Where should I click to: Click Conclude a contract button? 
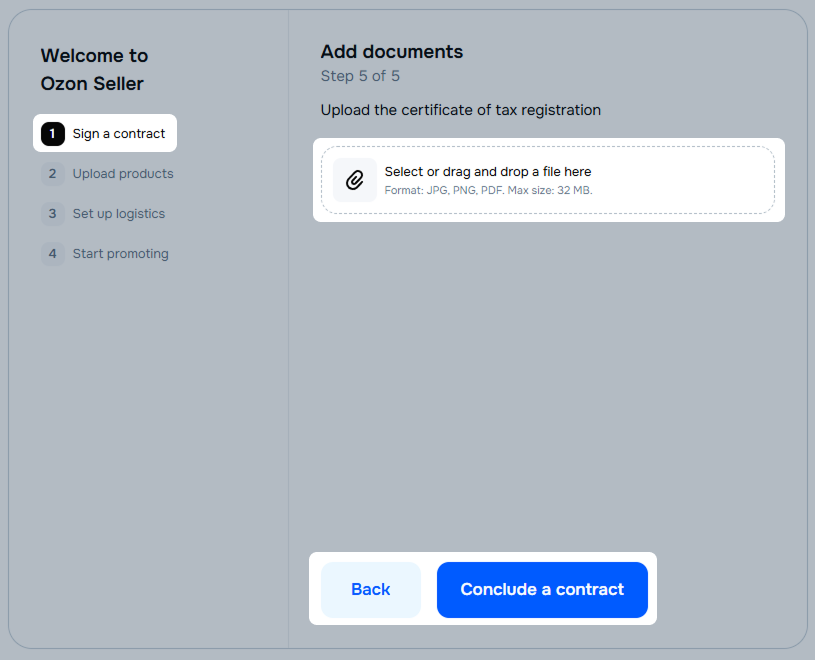(542, 589)
